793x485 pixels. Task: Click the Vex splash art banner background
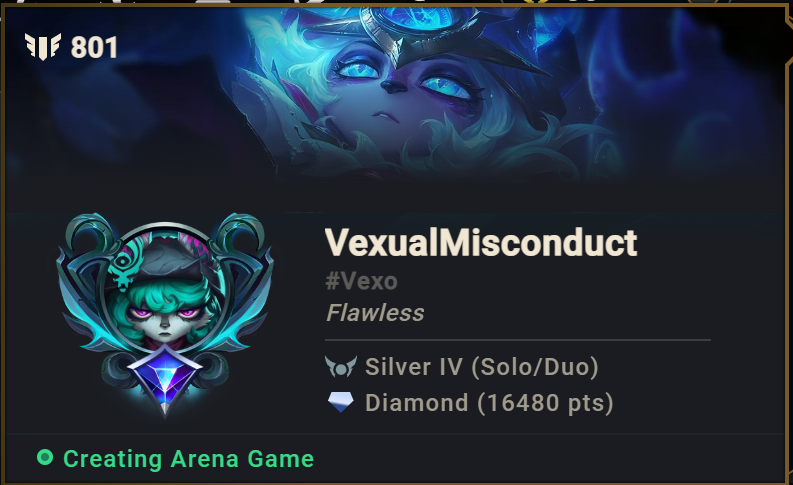coord(394,96)
